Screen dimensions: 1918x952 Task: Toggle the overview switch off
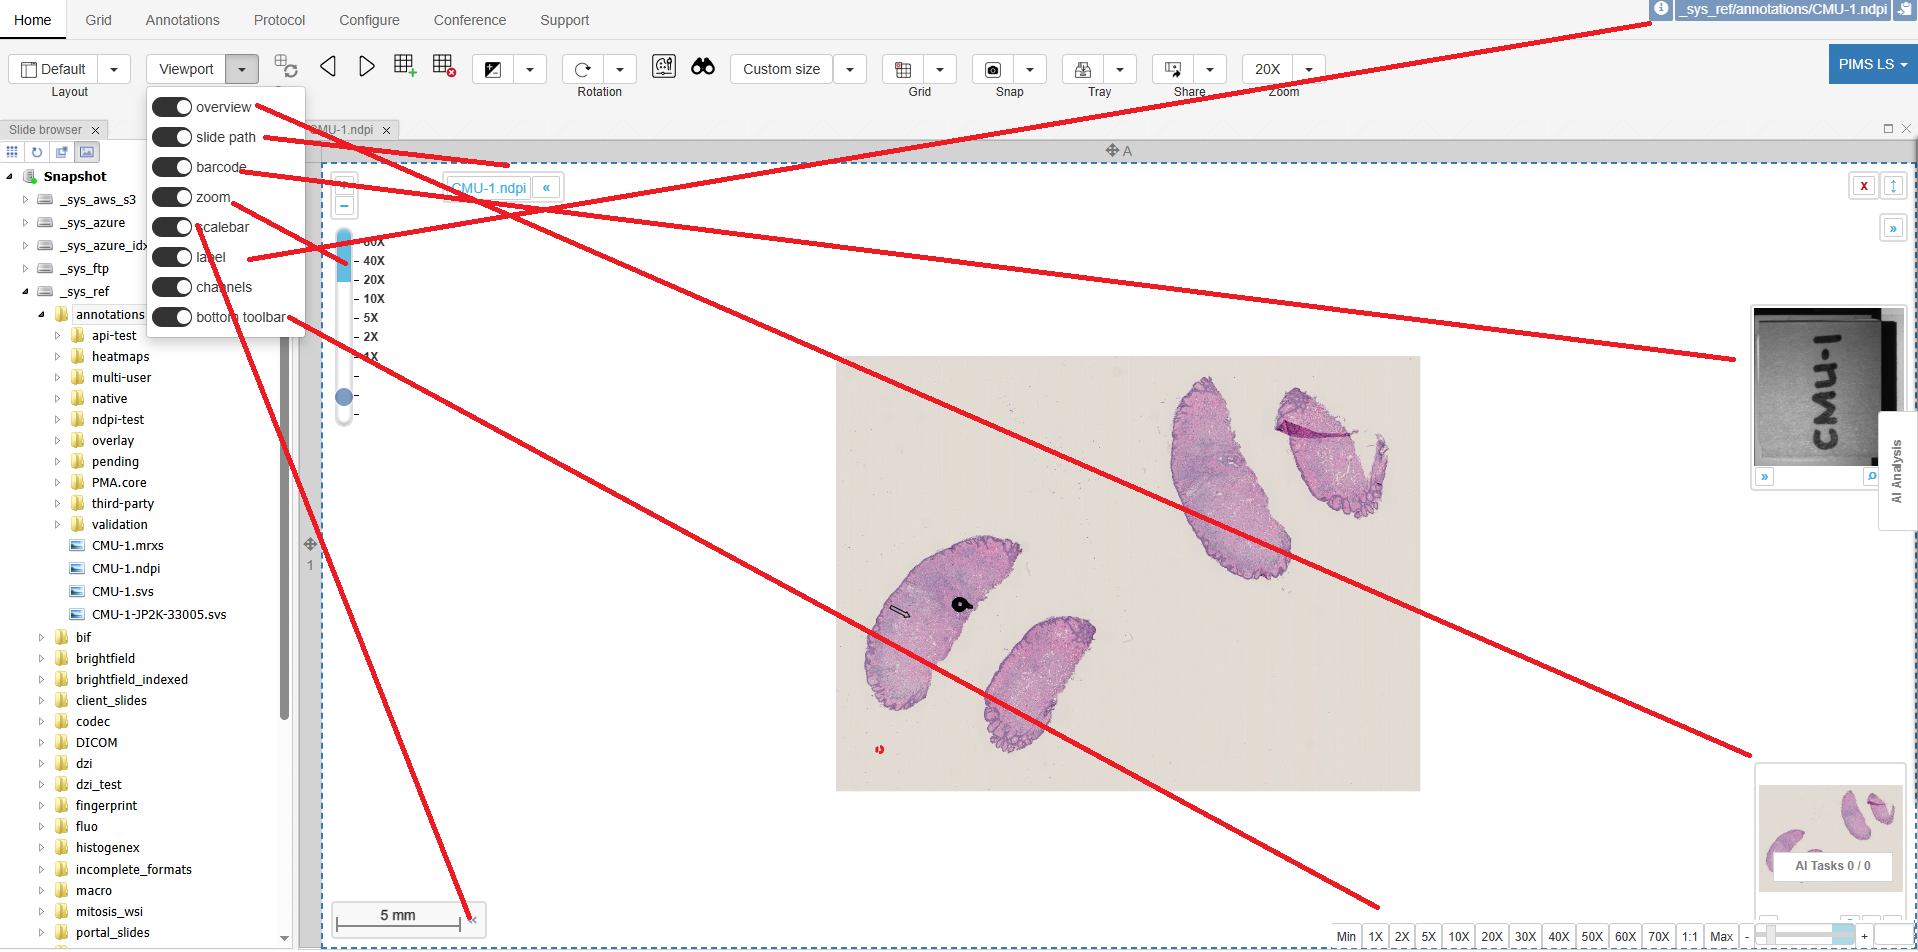coord(172,107)
